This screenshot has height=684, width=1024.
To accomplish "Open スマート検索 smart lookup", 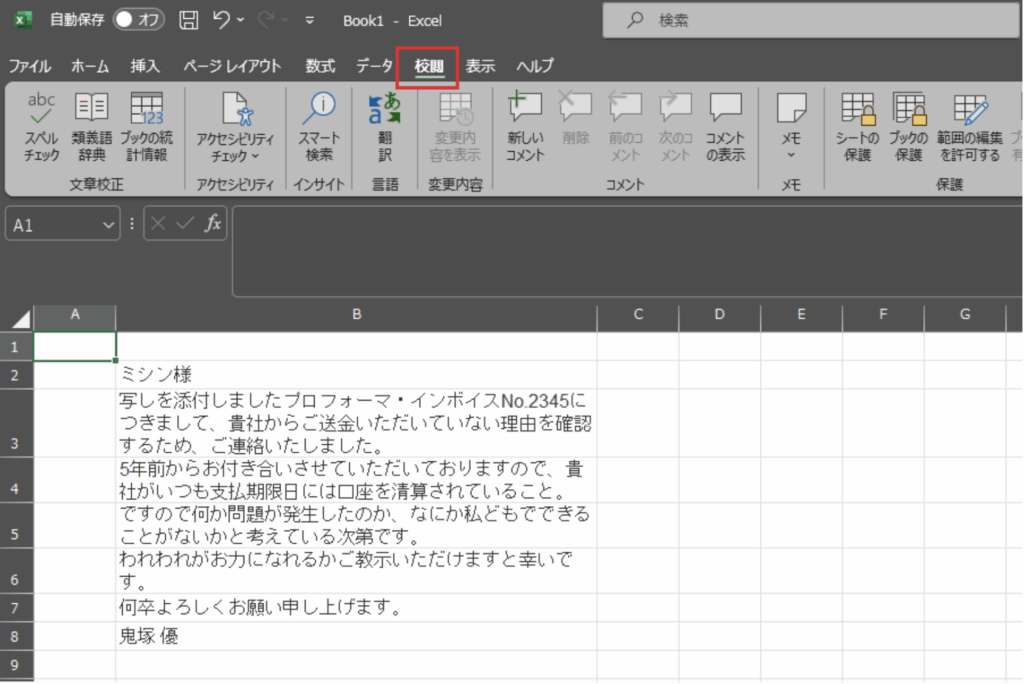I will pos(319,127).
